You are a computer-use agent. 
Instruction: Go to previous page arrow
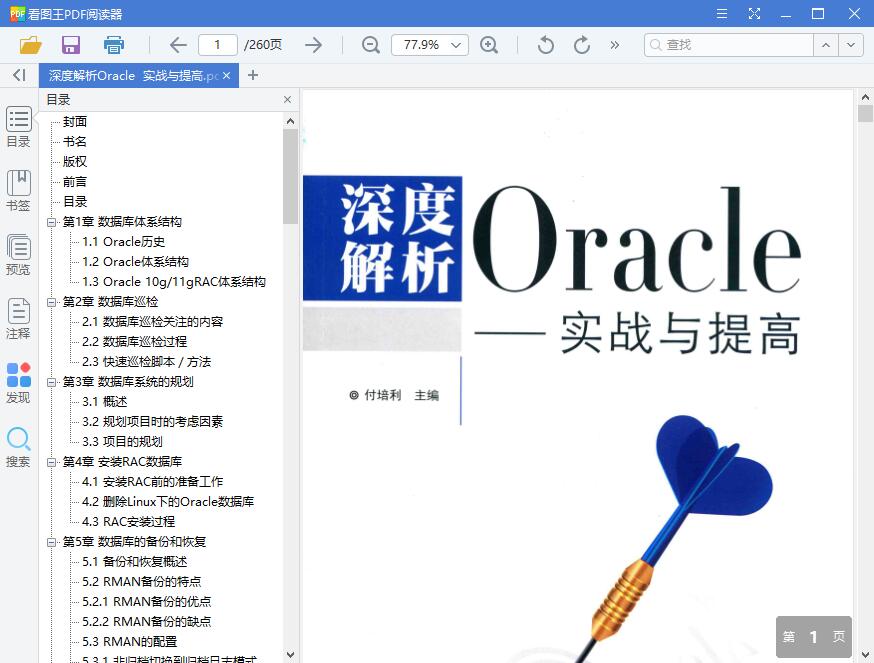coord(178,45)
